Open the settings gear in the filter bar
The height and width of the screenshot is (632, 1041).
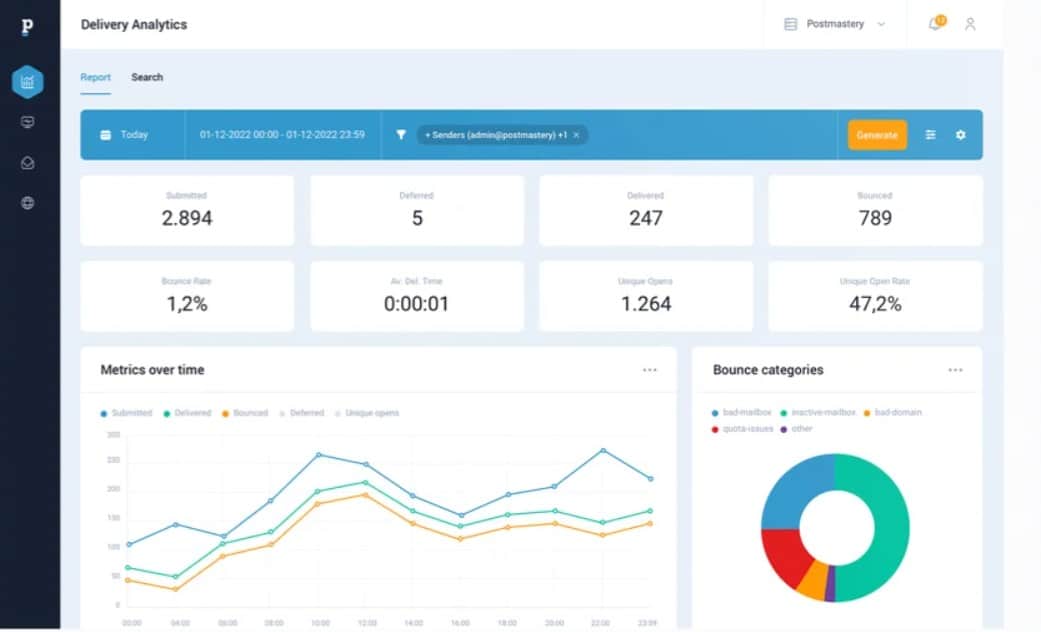tap(961, 135)
